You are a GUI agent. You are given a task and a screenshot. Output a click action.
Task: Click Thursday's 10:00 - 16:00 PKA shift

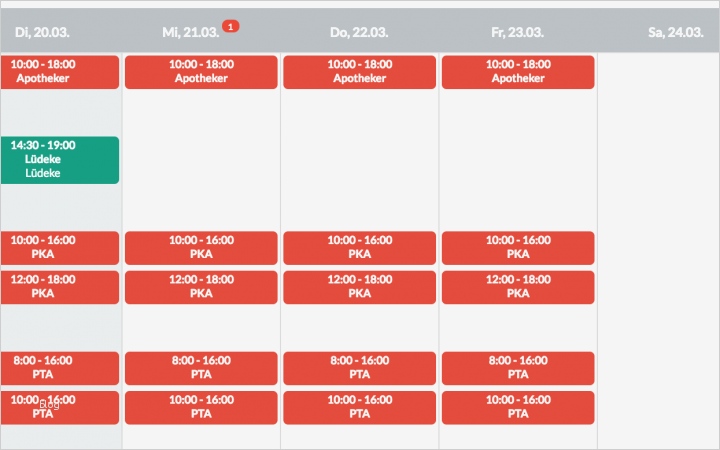pyautogui.click(x=359, y=248)
